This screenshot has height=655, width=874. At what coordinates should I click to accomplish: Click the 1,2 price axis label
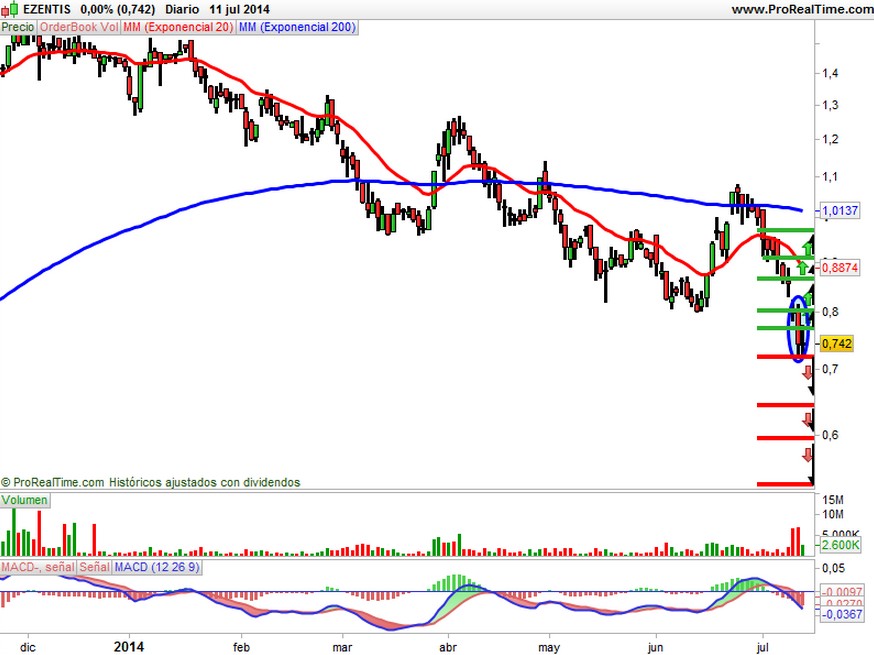pos(830,139)
